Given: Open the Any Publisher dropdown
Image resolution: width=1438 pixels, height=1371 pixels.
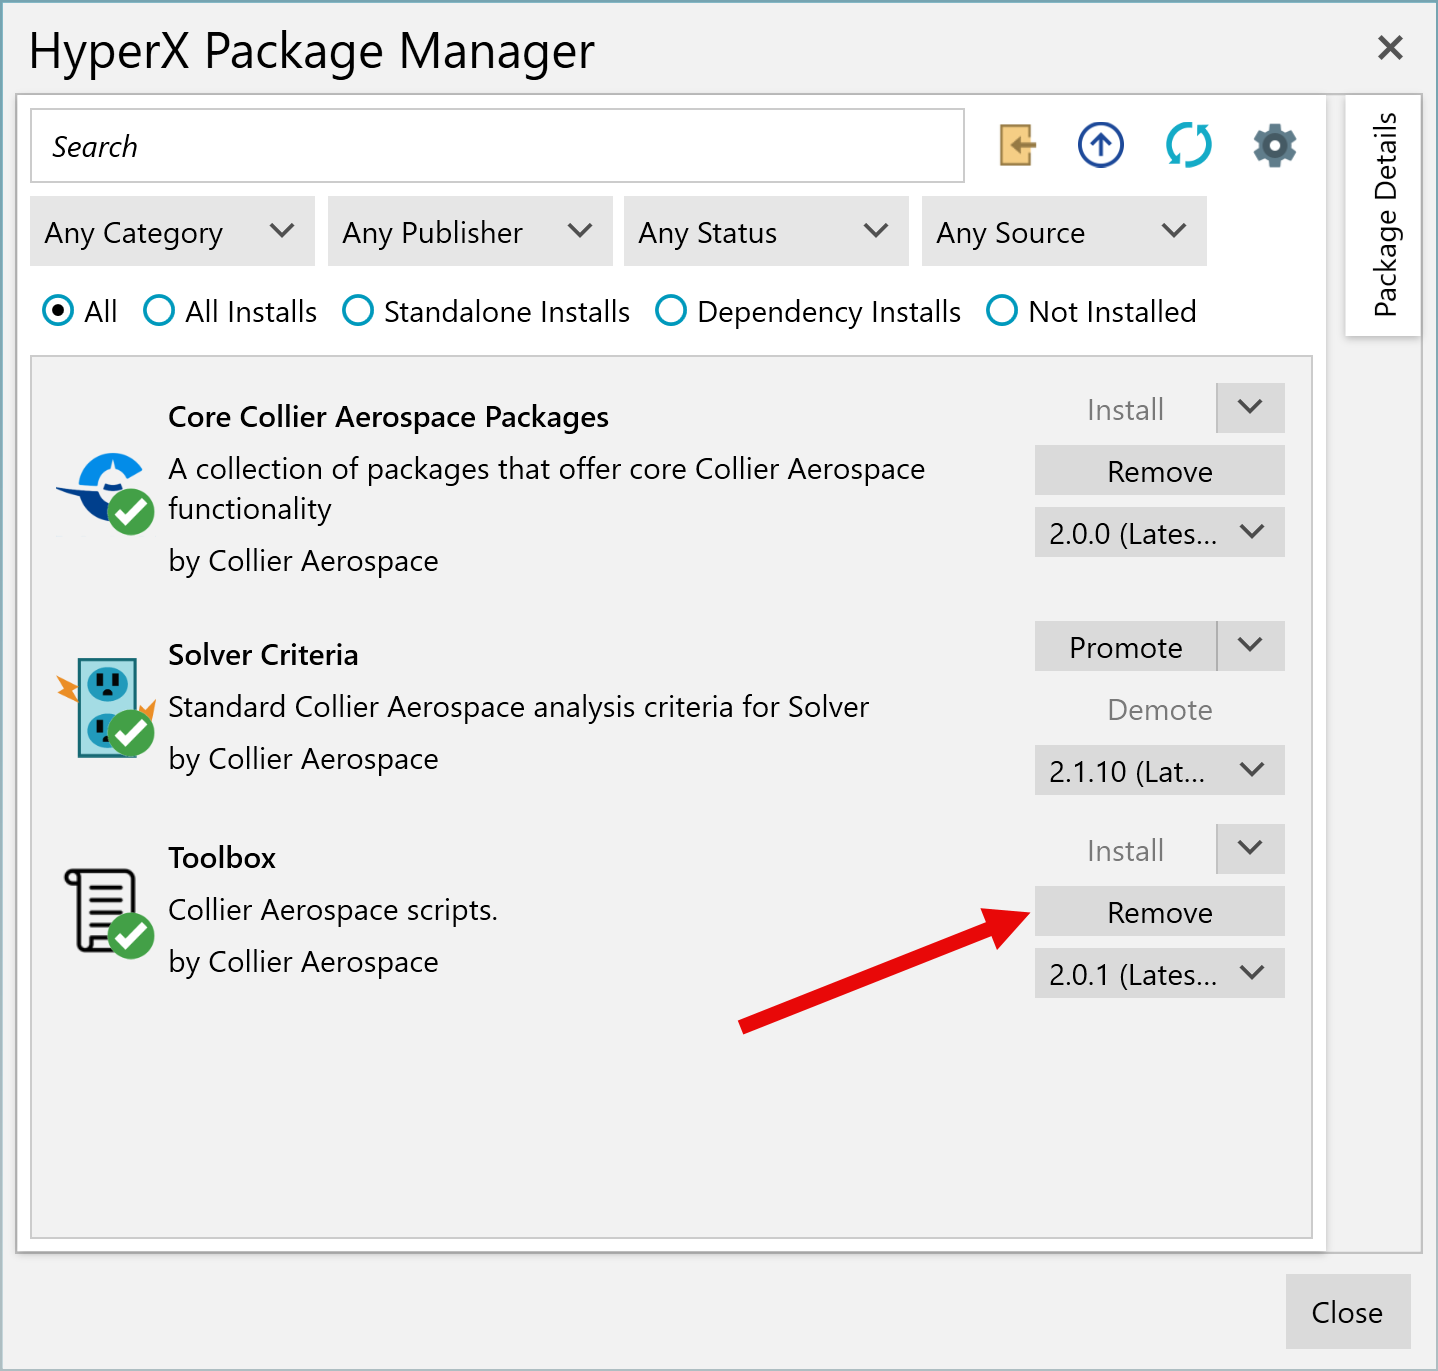Looking at the screenshot, I should click(470, 232).
